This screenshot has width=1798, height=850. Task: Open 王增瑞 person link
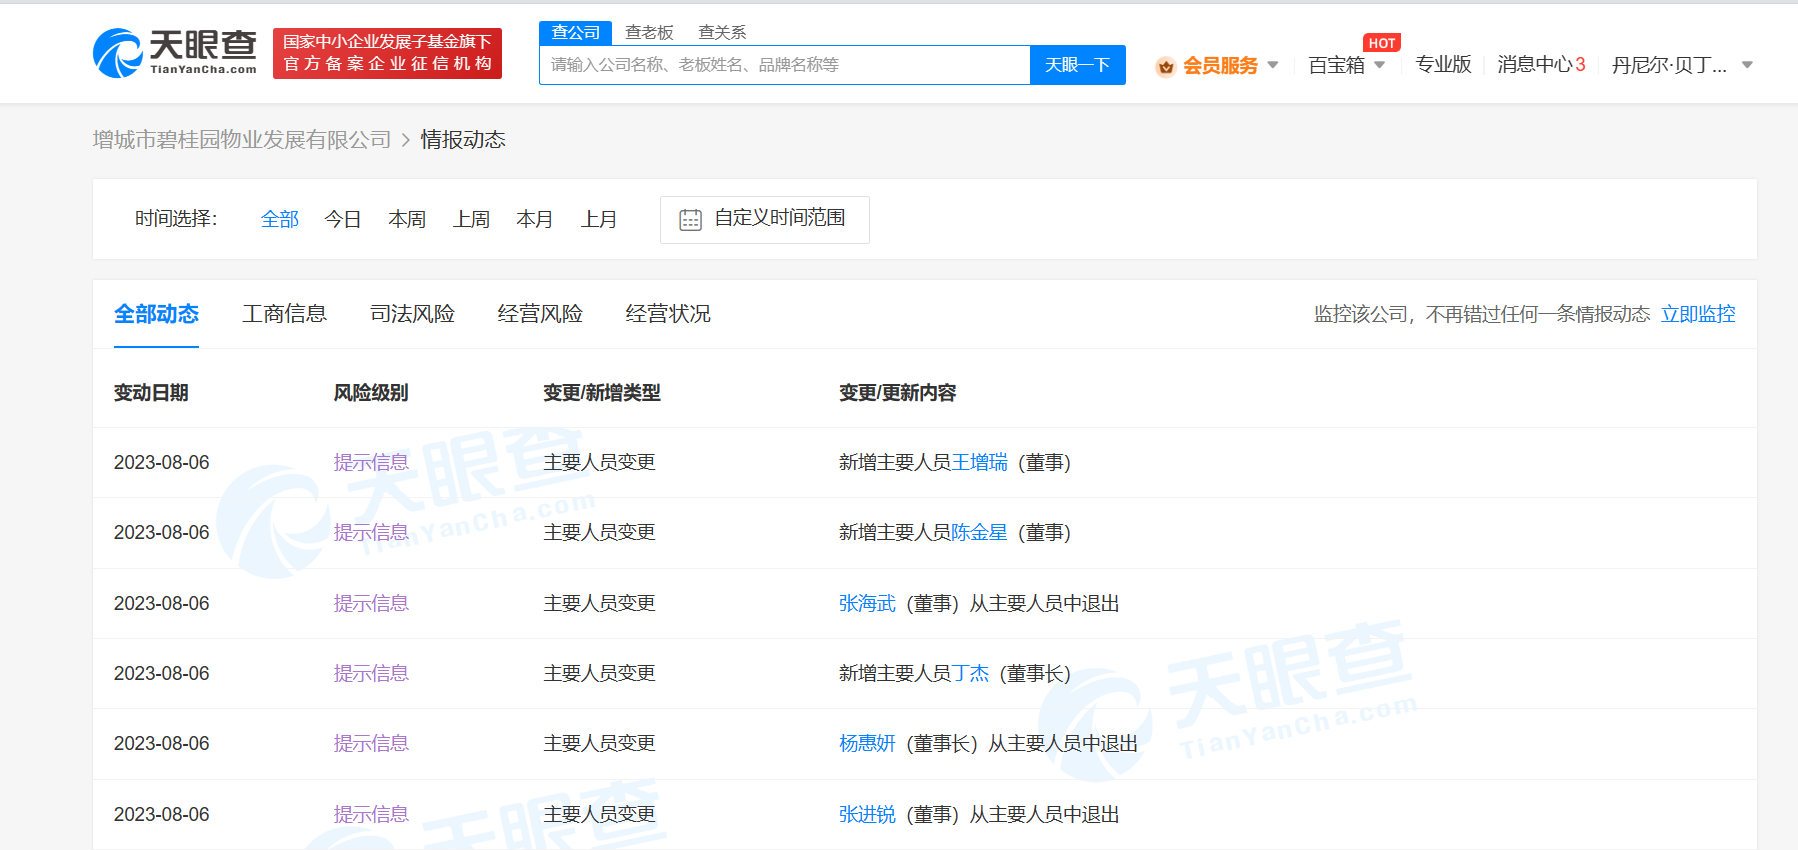coord(979,462)
